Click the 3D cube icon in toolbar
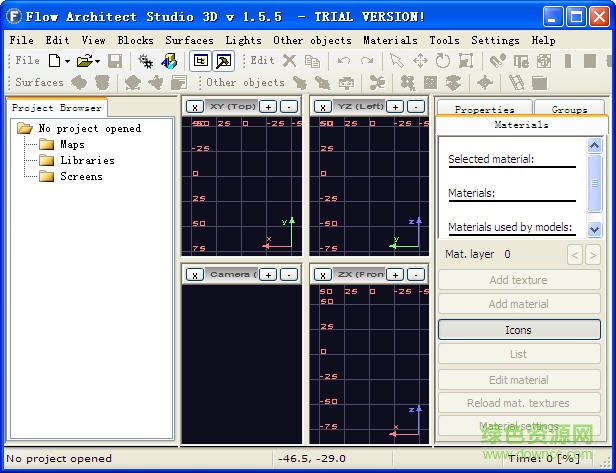This screenshot has height=473, width=616. click(168, 61)
